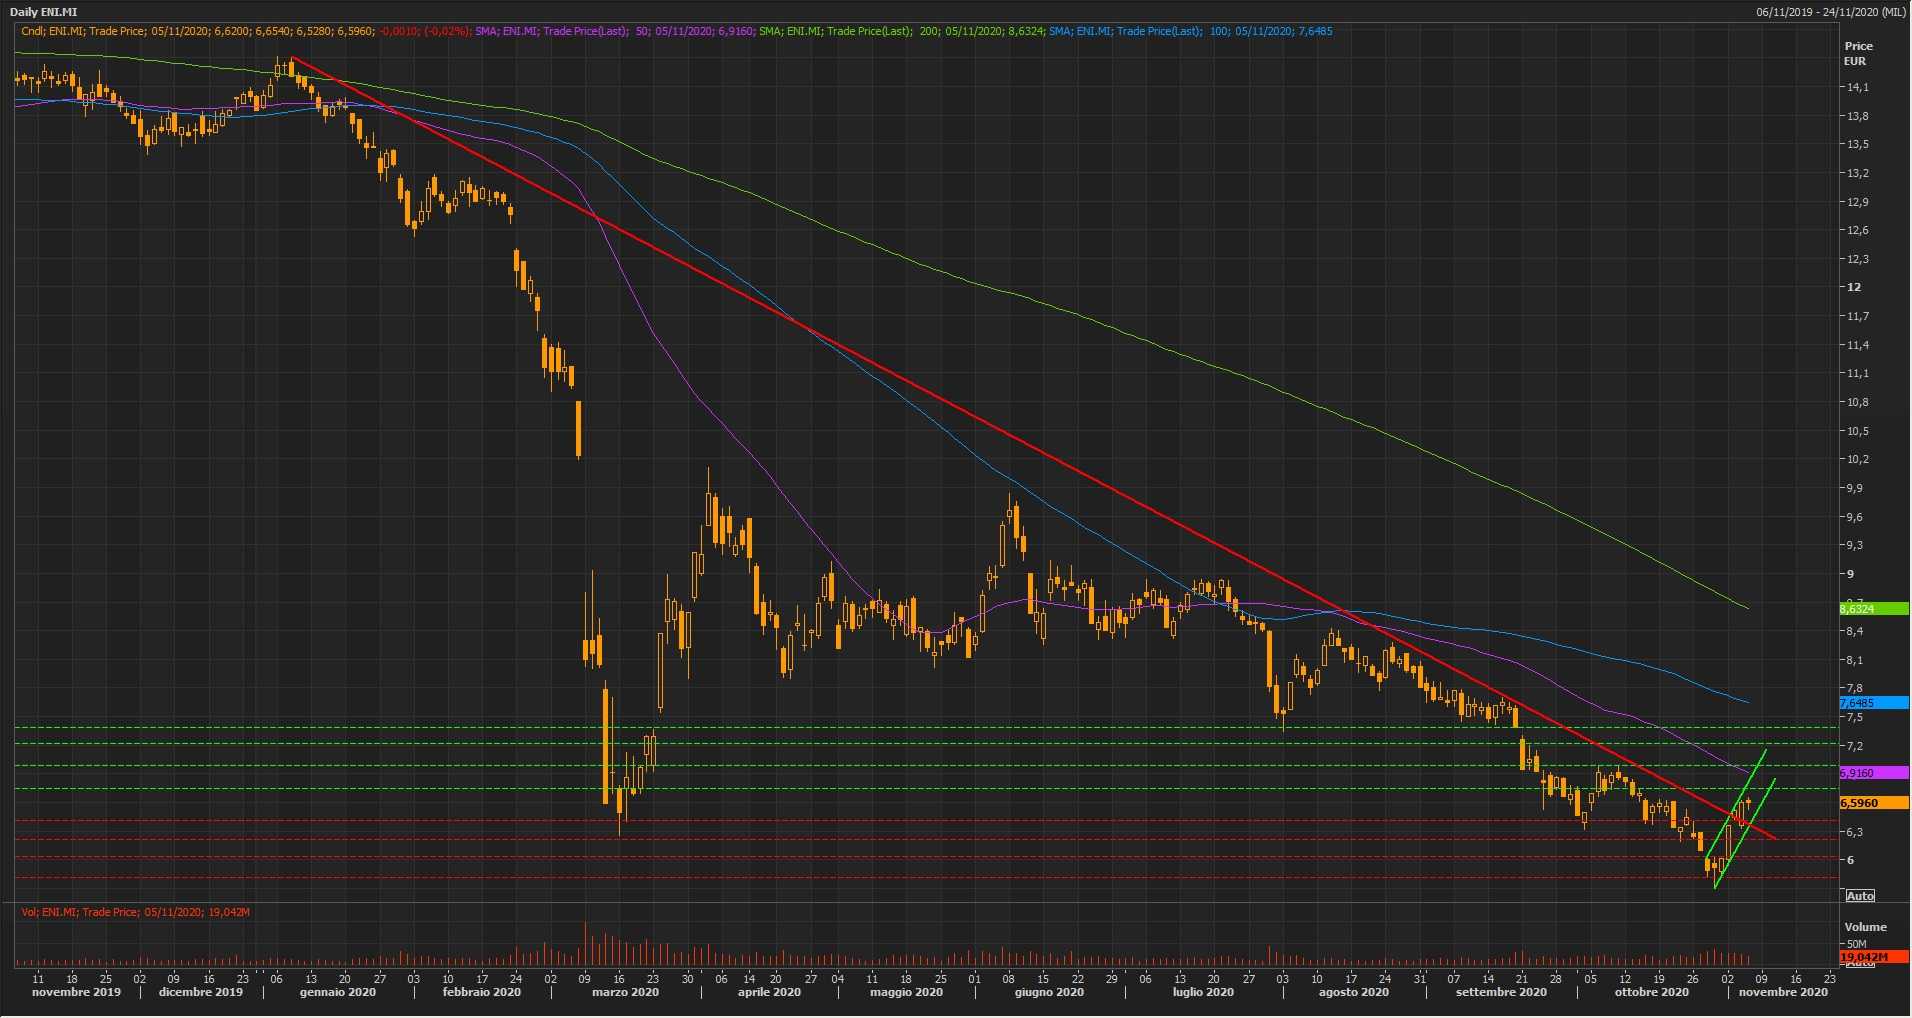
Task: Click the Volume axis header
Action: [1865, 927]
